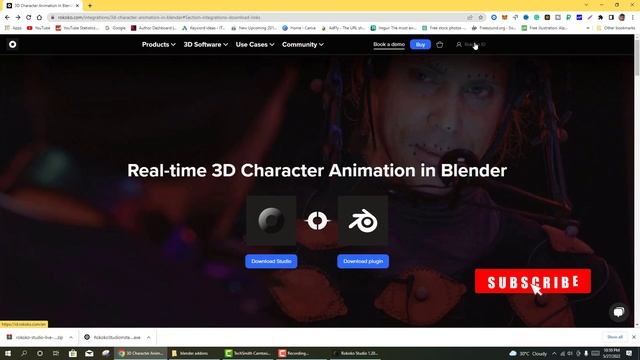
Task: Click the Rokoko Studio app thumbnail
Action: (271, 220)
